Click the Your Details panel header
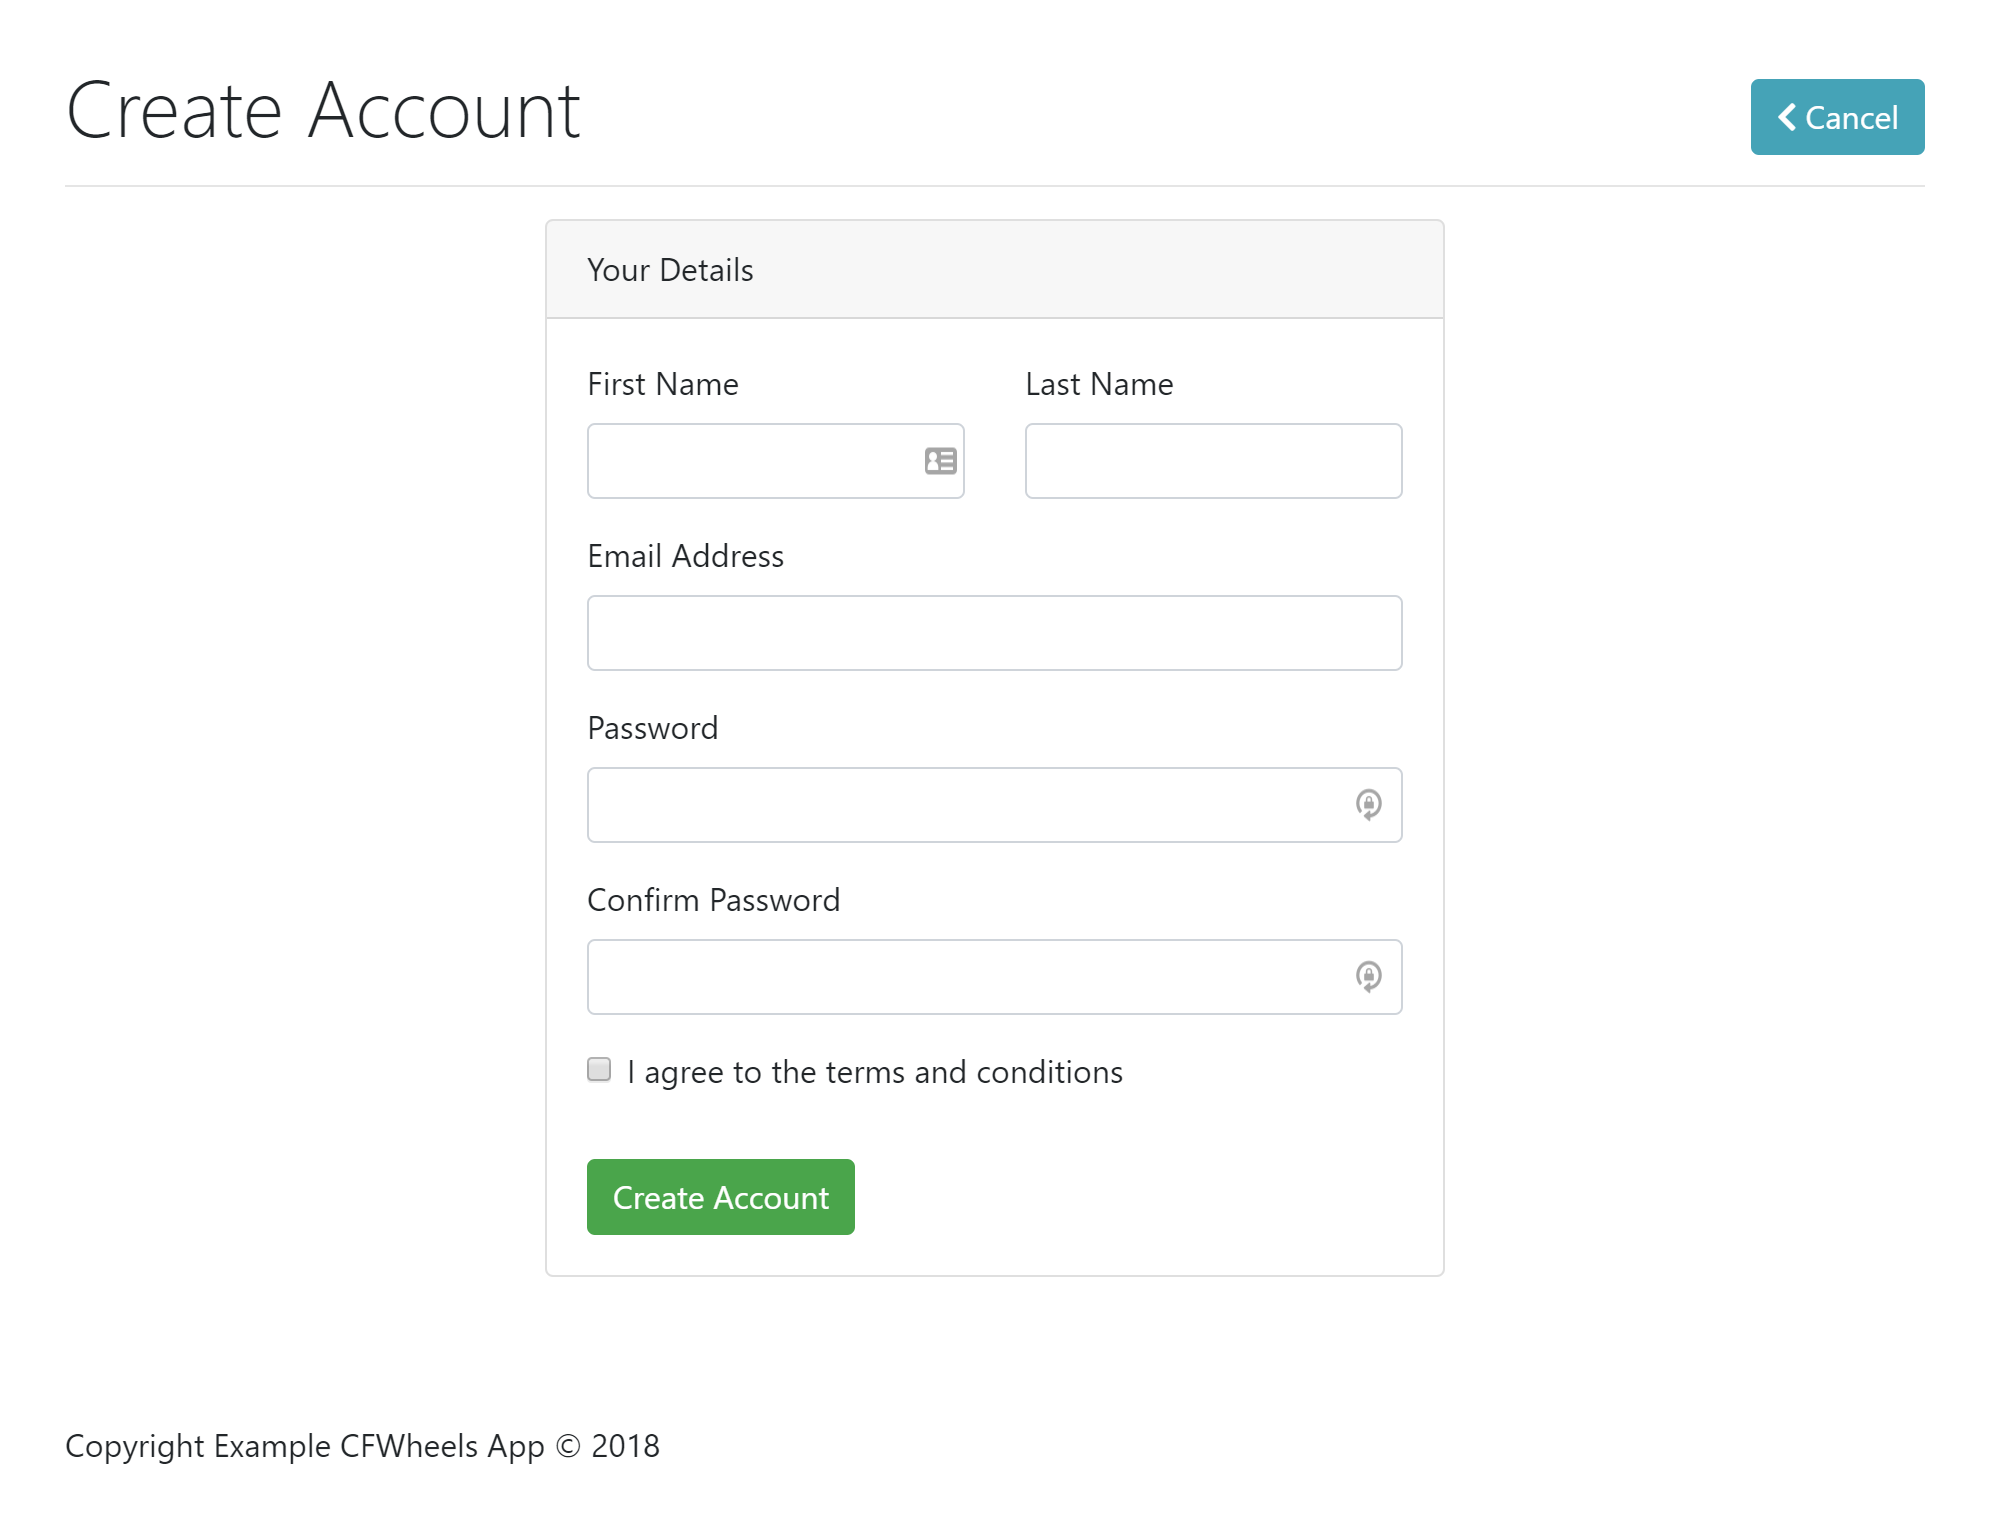Image resolution: width=1994 pixels, height=1518 pixels. coord(670,270)
